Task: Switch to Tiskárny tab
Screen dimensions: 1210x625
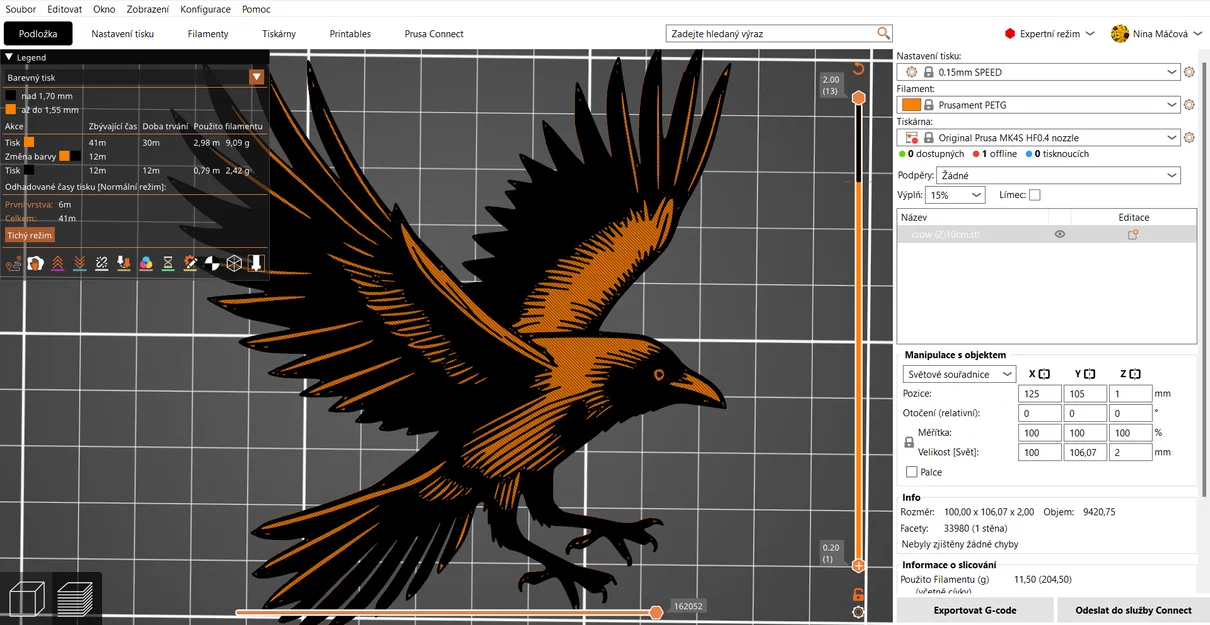Action: coord(279,34)
